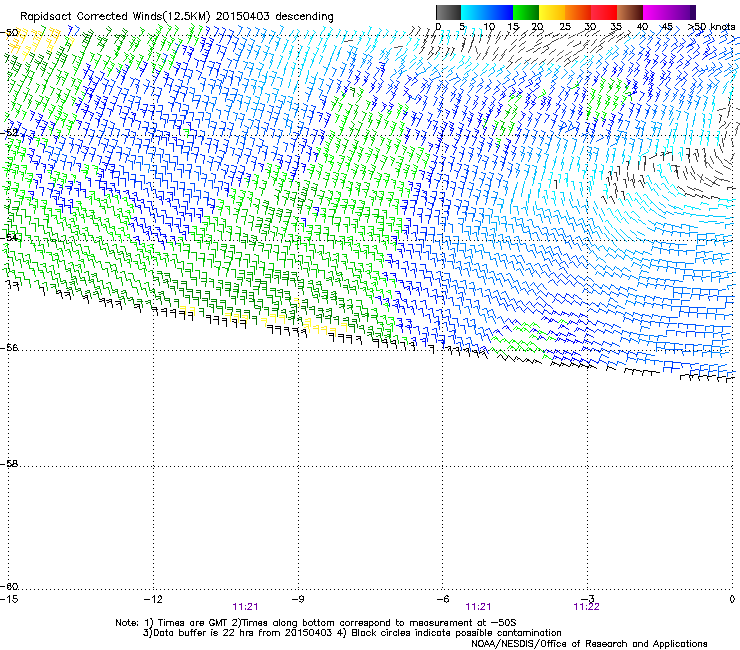The width and height of the screenshot is (740, 650).
Task: Click the '-60' latitude axis label
Action: point(9,587)
